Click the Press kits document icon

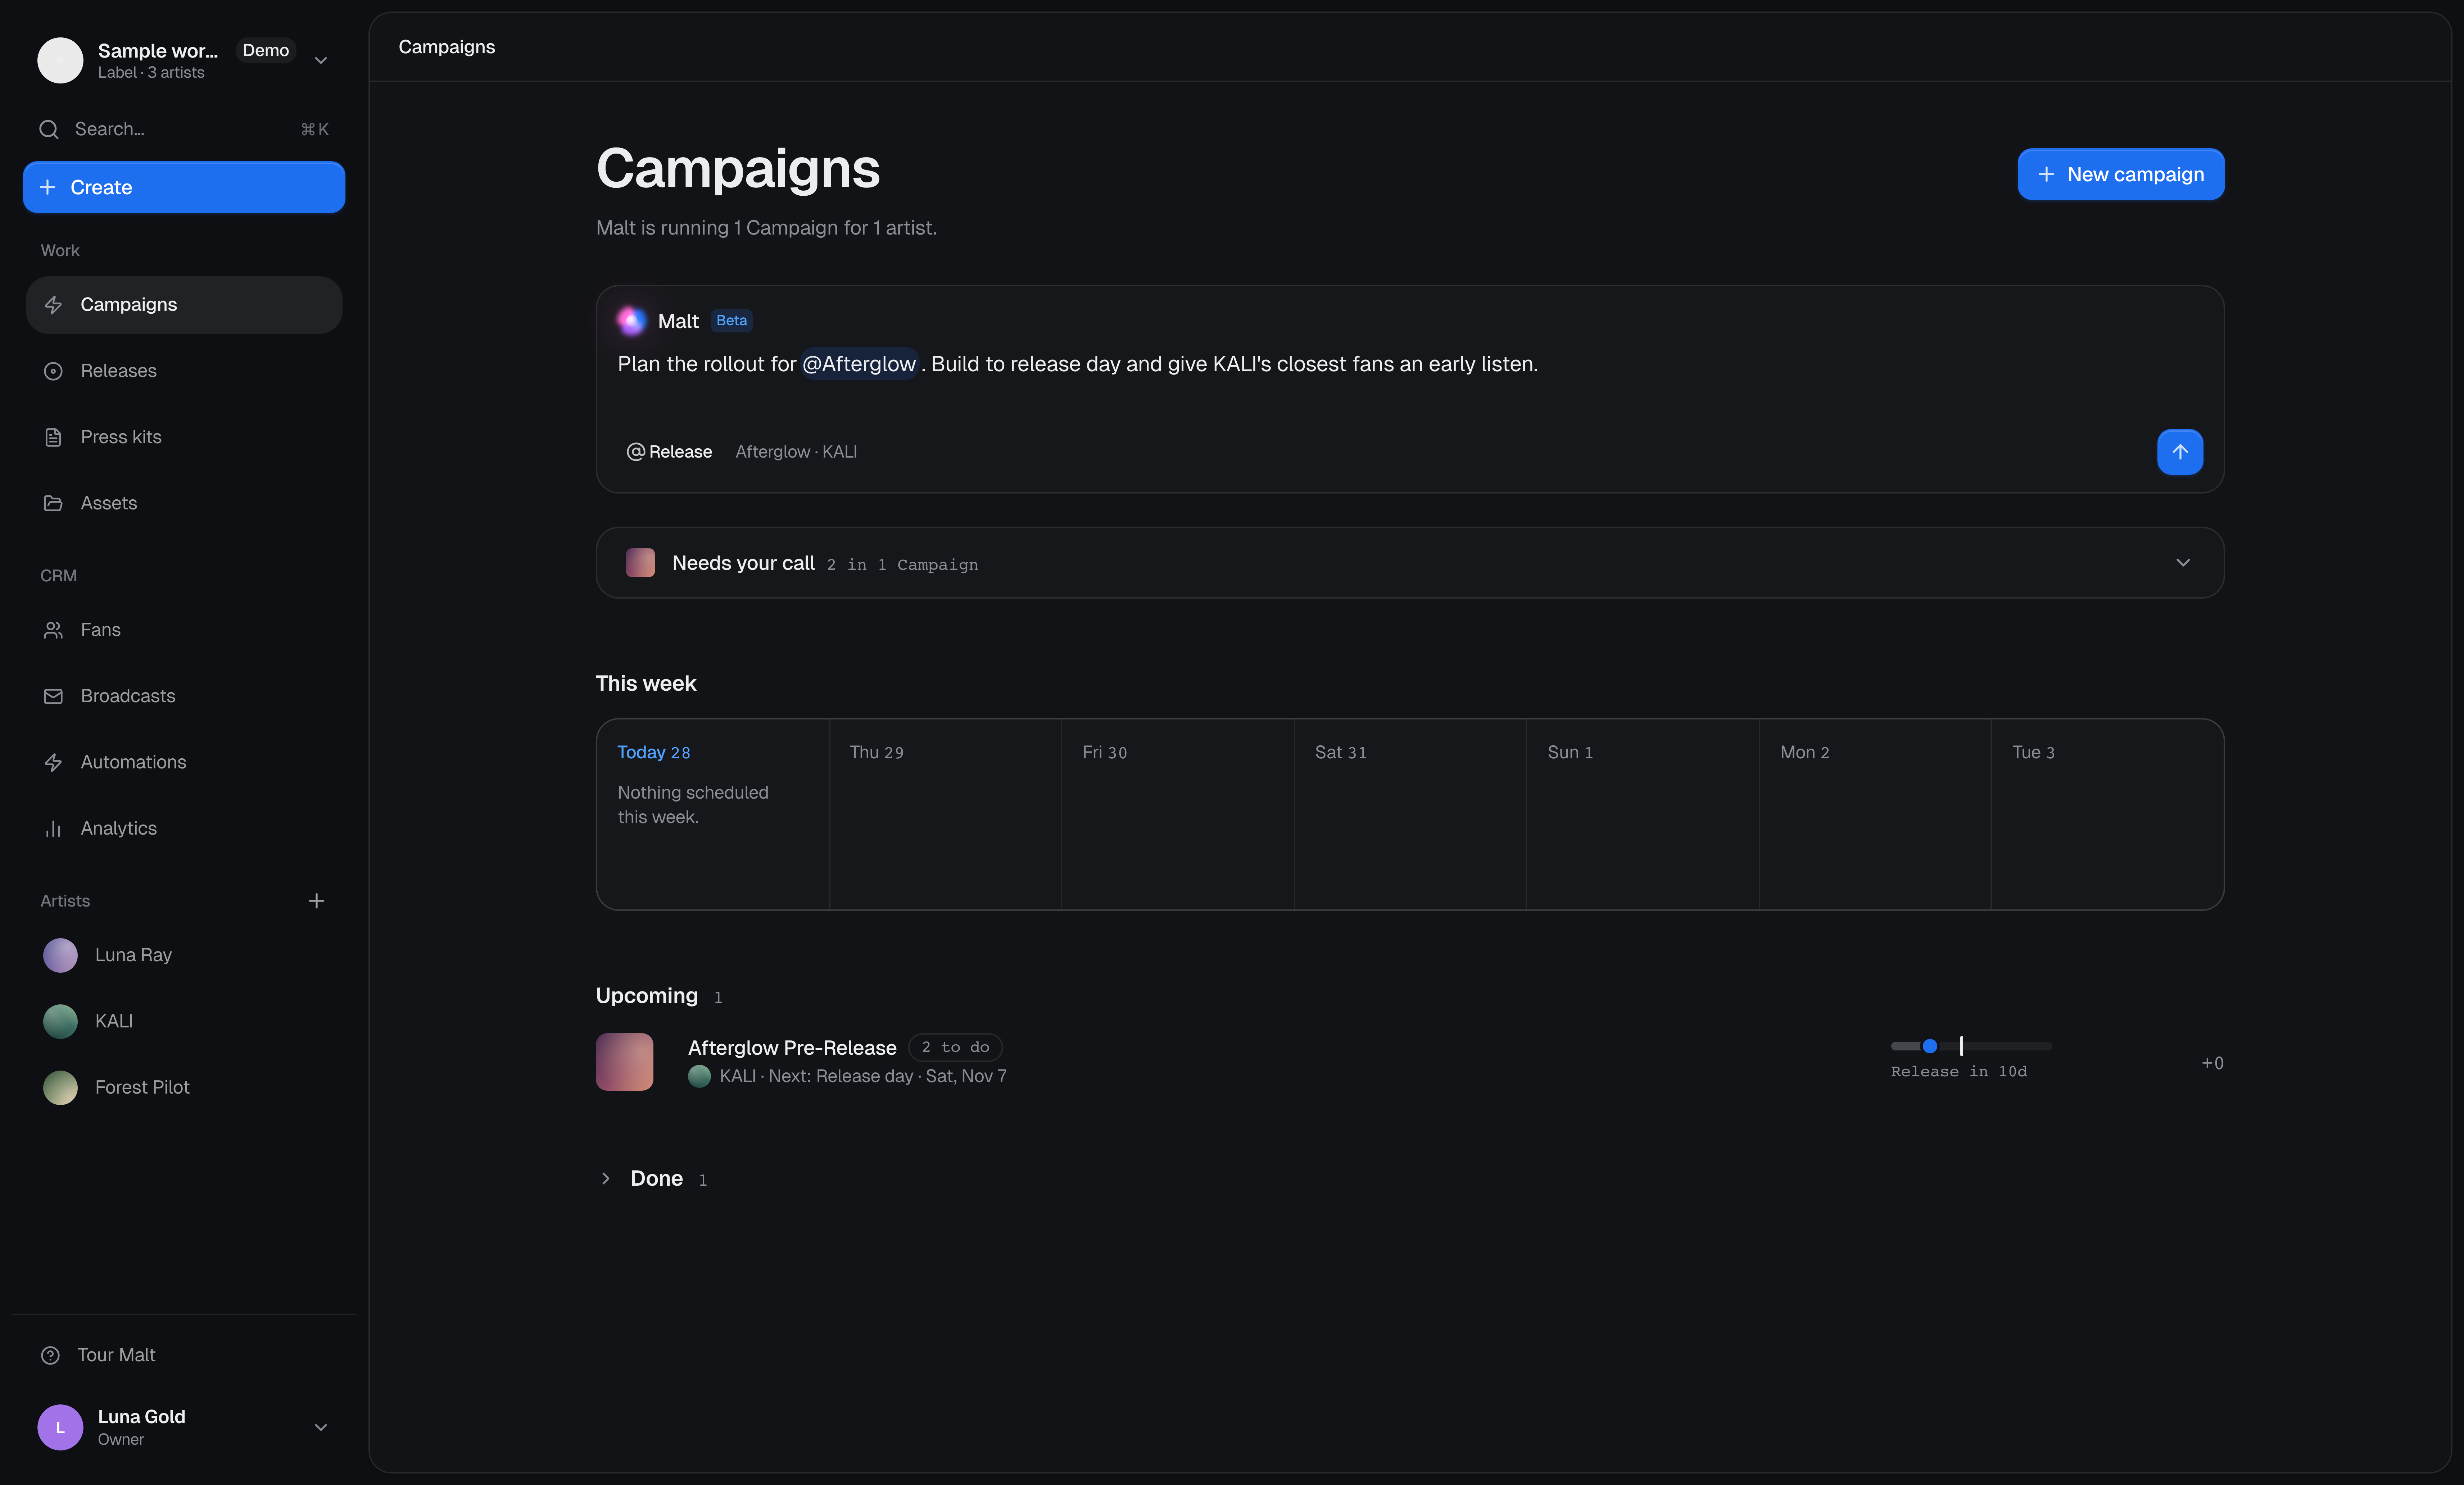(x=53, y=437)
